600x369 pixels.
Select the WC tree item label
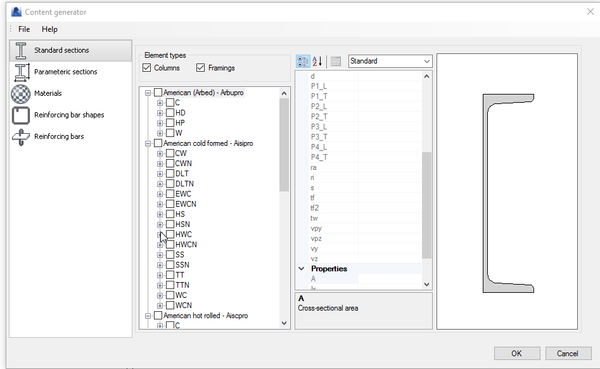tap(181, 295)
